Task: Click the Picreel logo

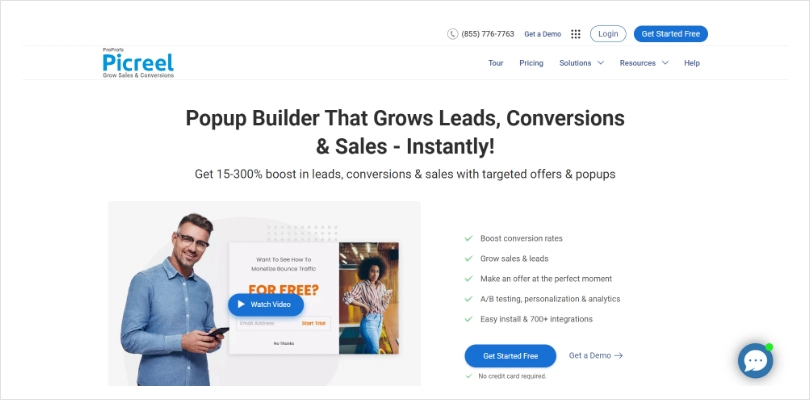Action: [138, 63]
